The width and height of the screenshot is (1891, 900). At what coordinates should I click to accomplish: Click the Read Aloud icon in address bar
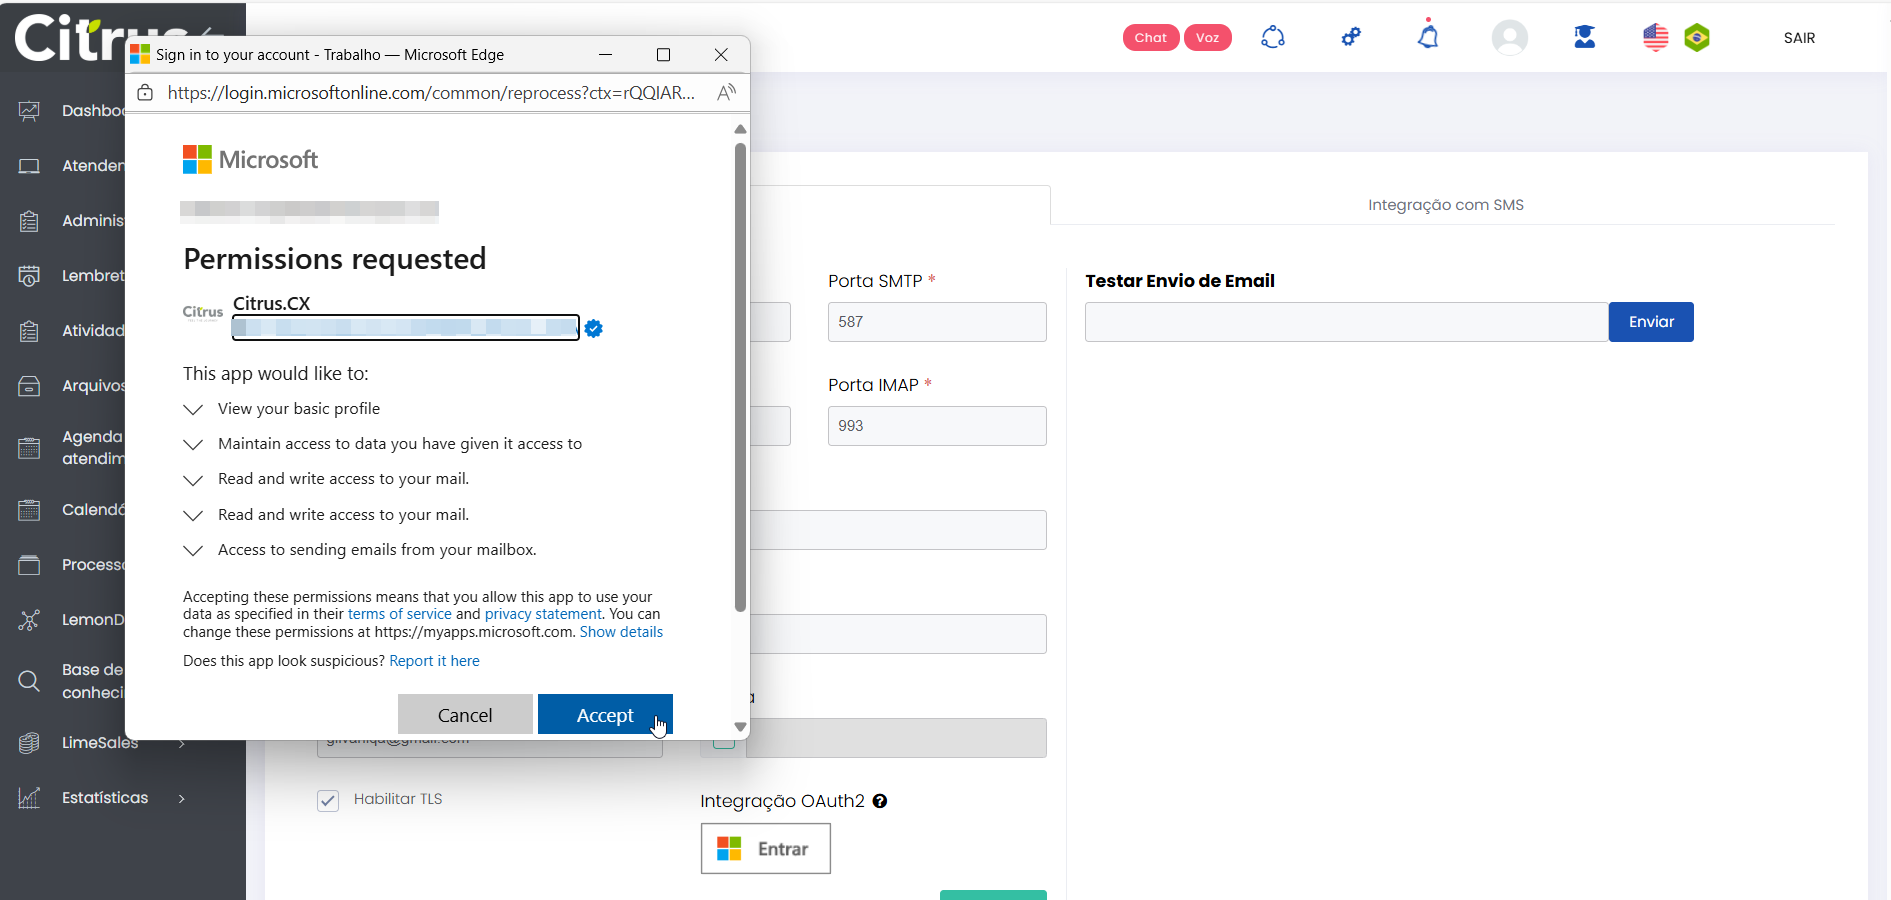coord(726,93)
